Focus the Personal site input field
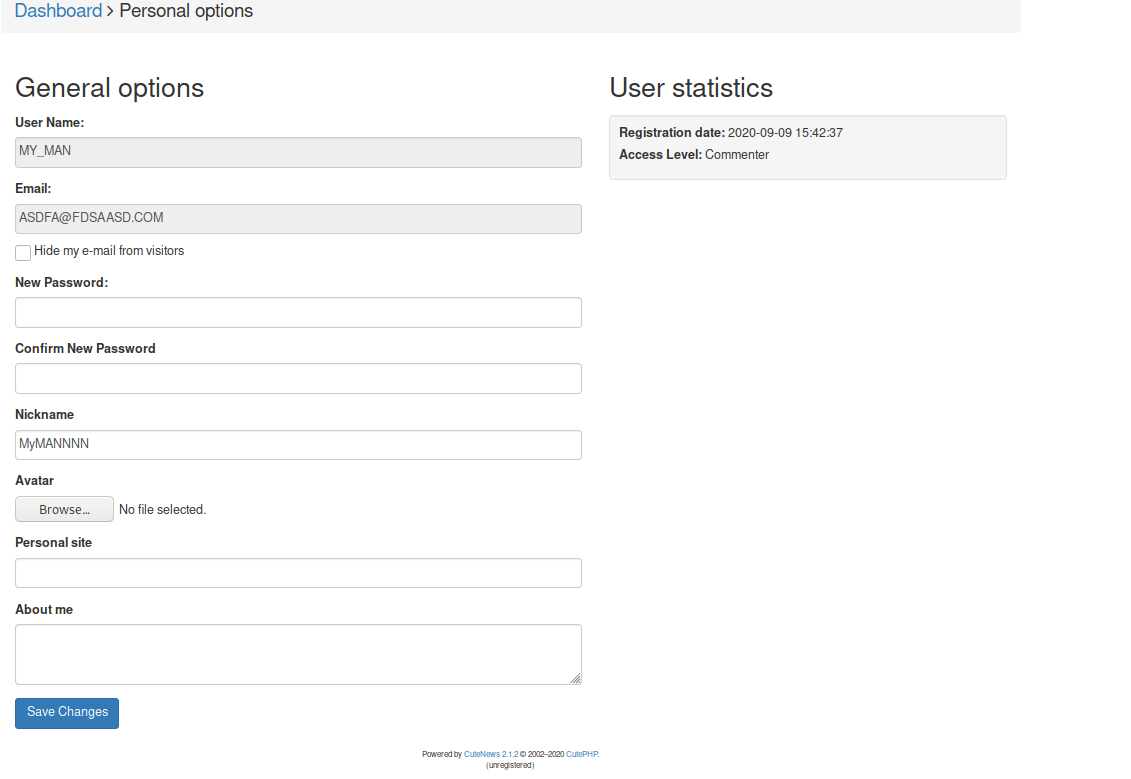The width and height of the screenshot is (1131, 779). (298, 573)
